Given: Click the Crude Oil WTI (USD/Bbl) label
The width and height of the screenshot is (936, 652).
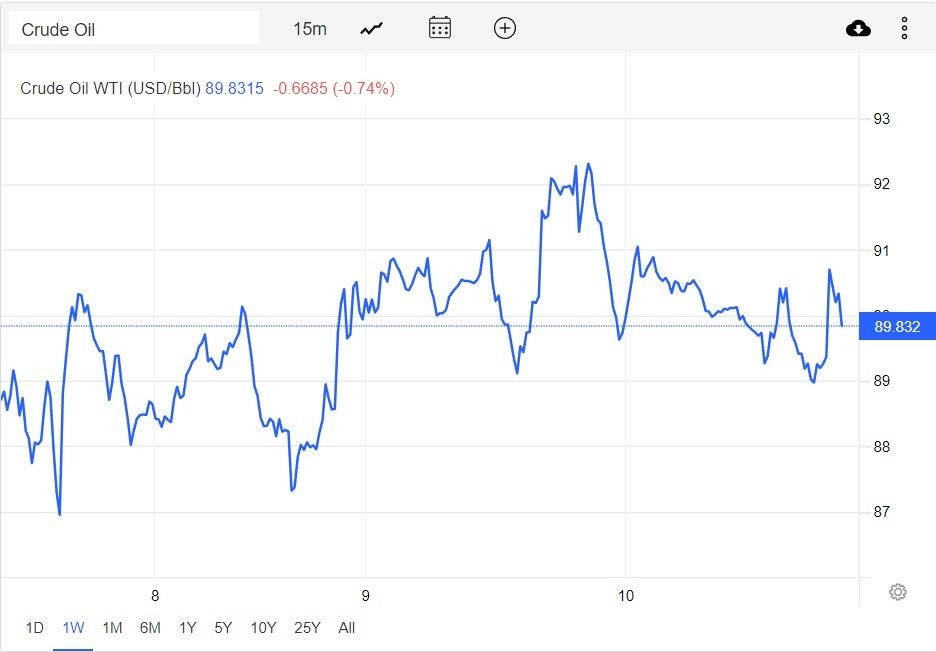Looking at the screenshot, I should coord(110,88).
